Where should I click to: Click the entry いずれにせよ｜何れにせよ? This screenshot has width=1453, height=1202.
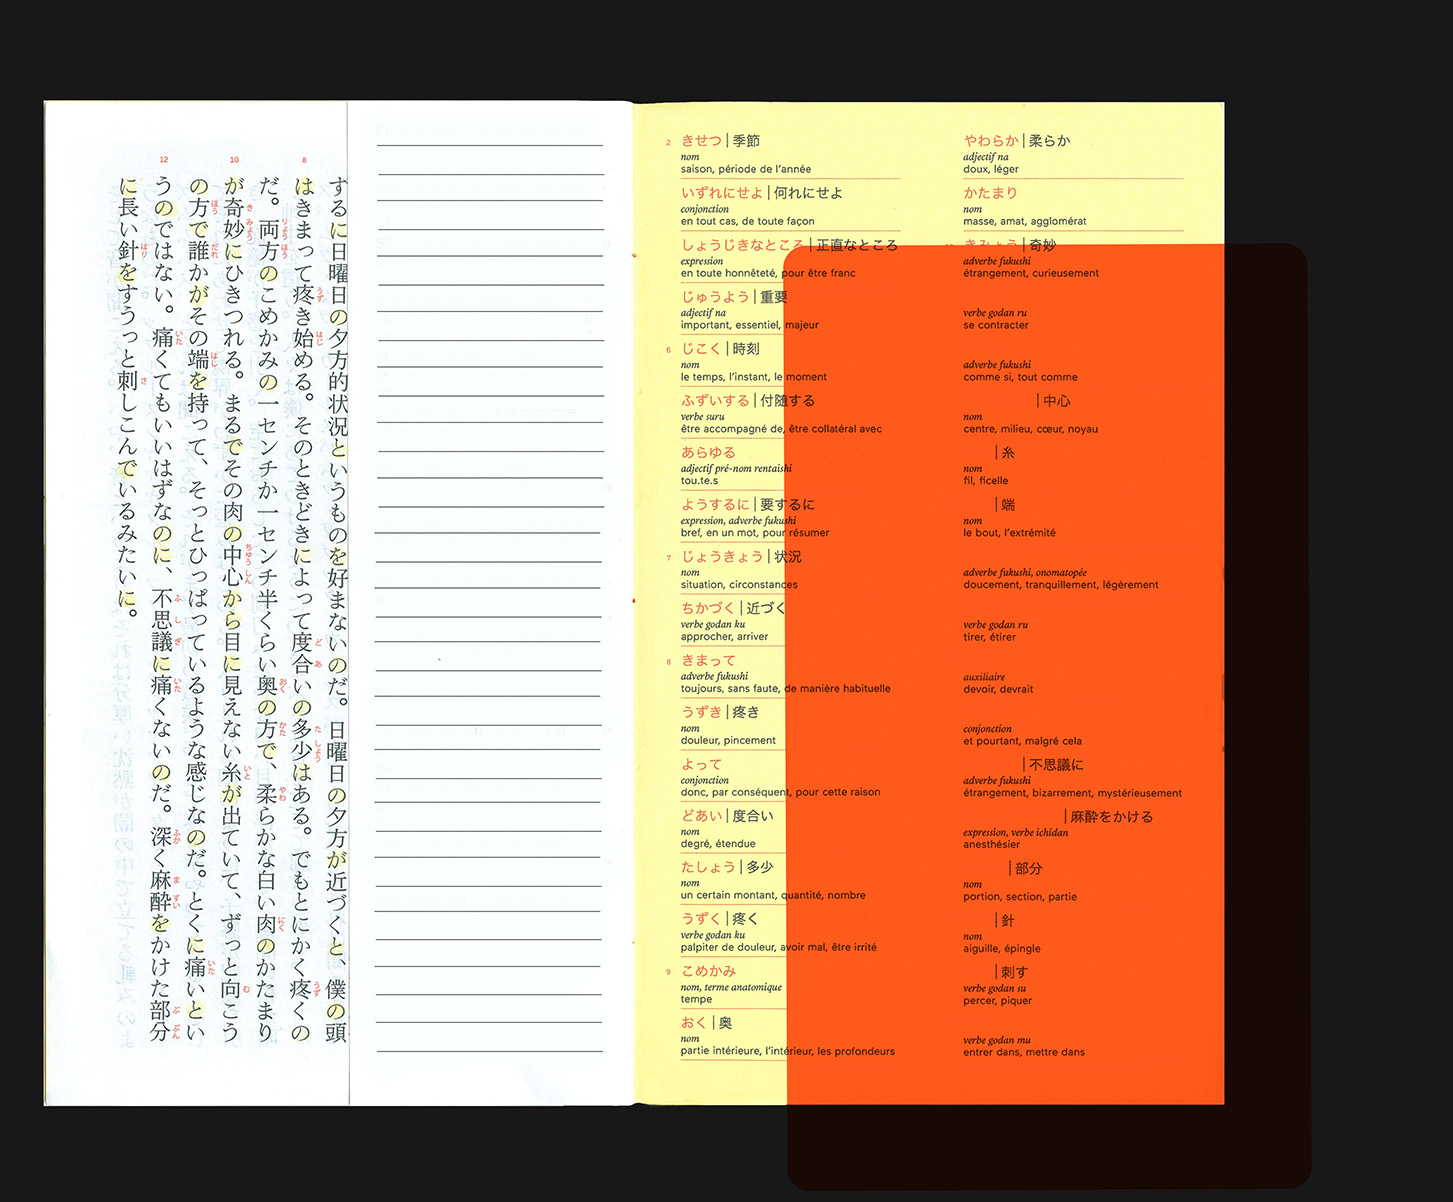762,193
